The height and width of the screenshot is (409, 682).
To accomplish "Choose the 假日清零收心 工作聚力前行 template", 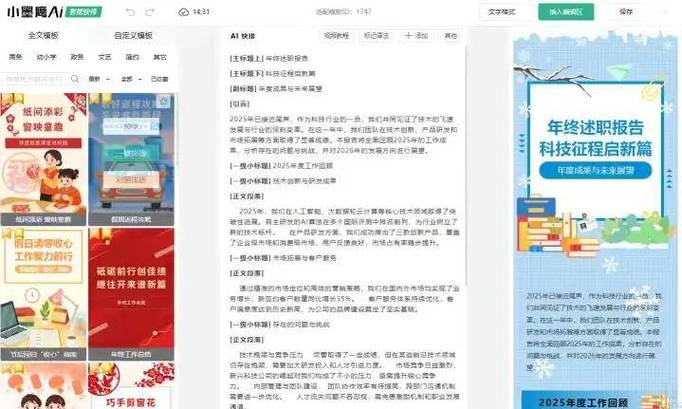I will click(43, 294).
